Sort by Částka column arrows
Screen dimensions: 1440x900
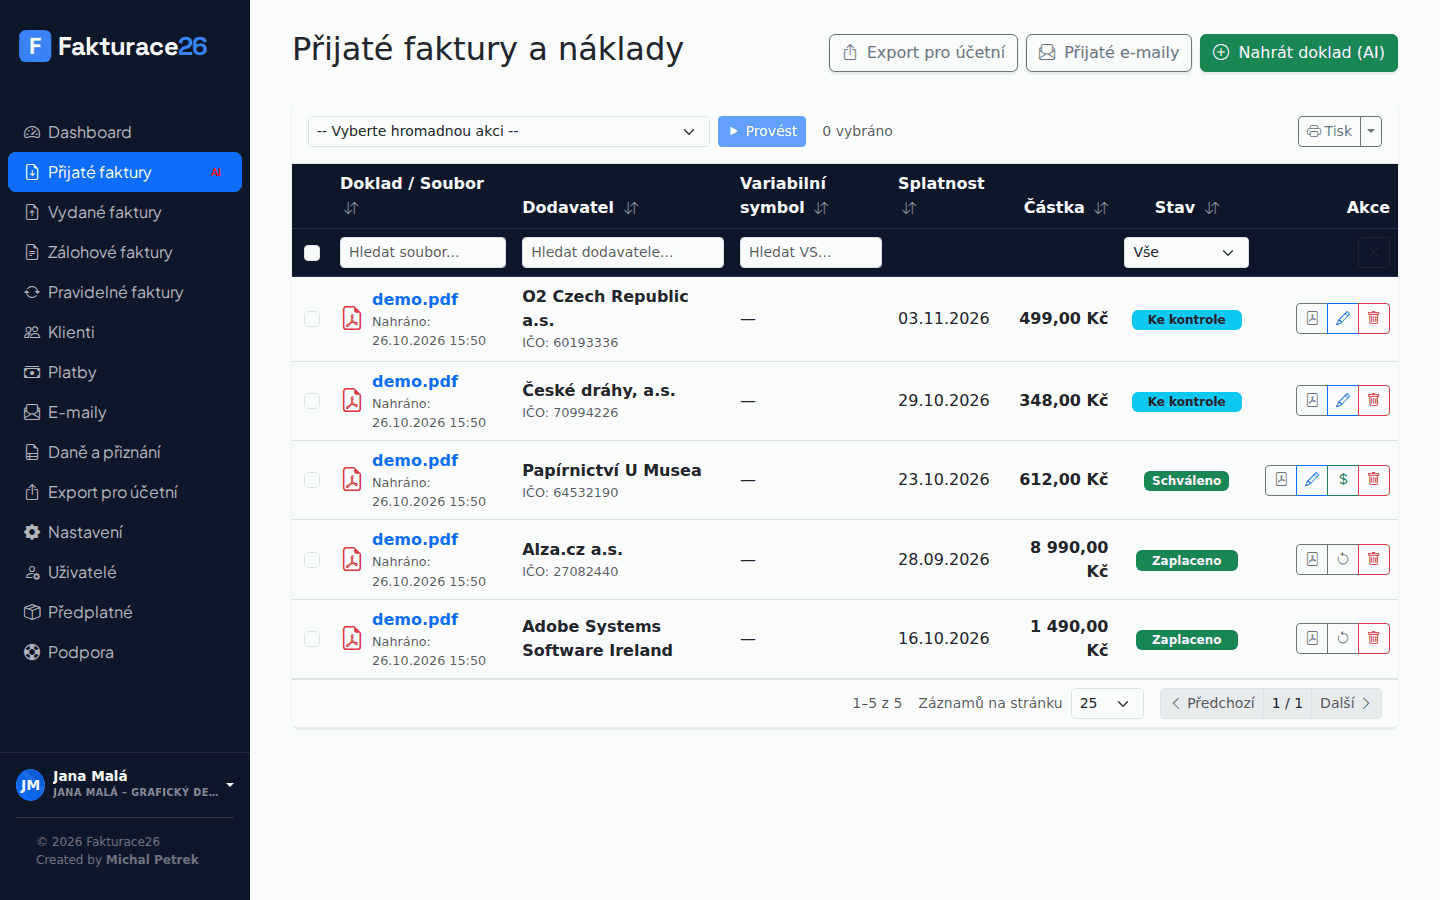point(1101,208)
